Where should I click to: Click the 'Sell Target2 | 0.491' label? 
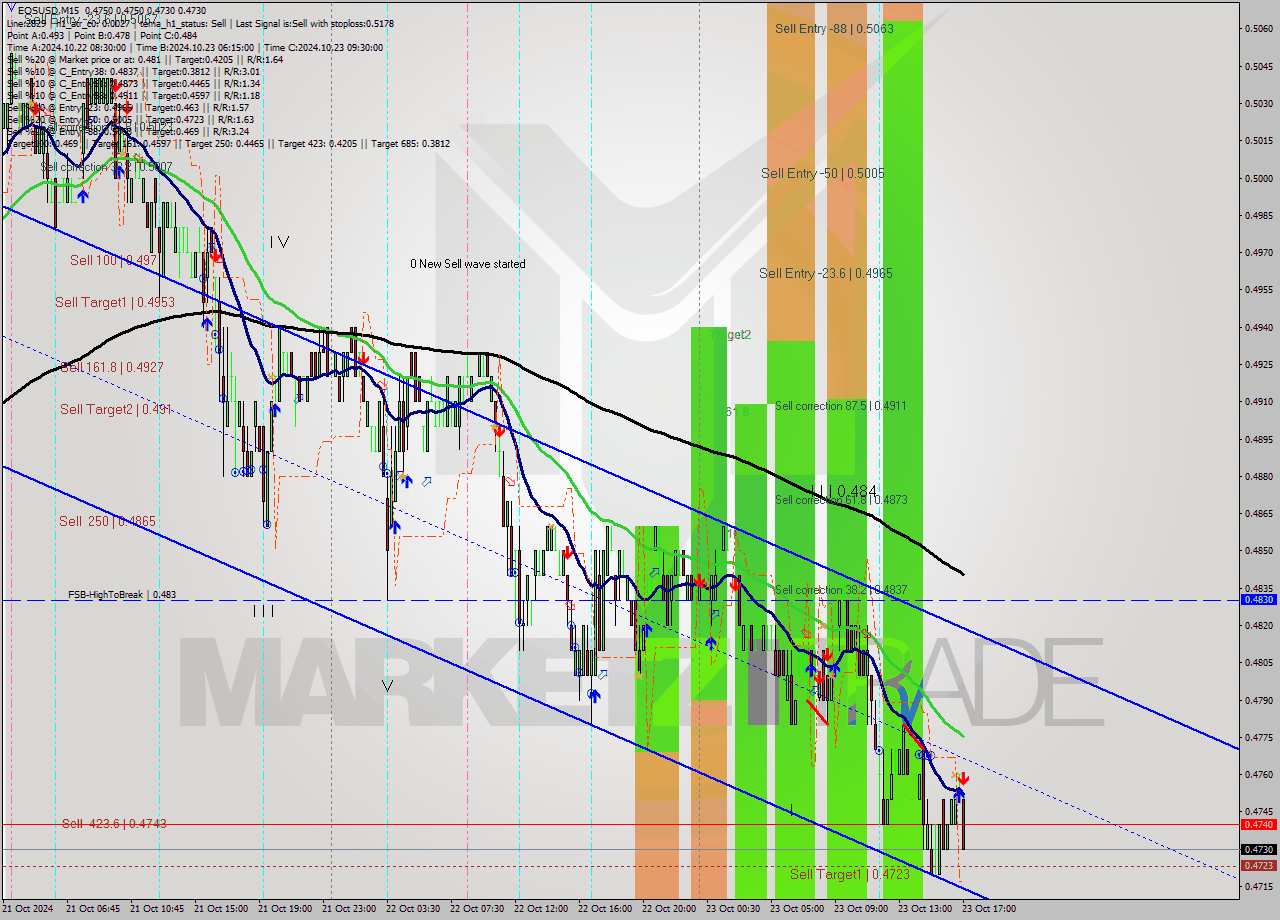(x=116, y=409)
